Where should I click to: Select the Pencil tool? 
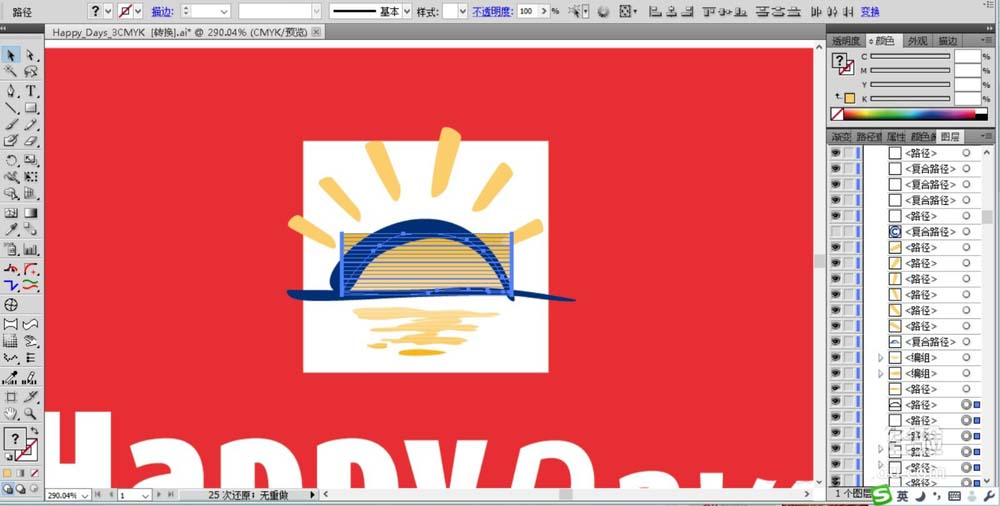31,124
